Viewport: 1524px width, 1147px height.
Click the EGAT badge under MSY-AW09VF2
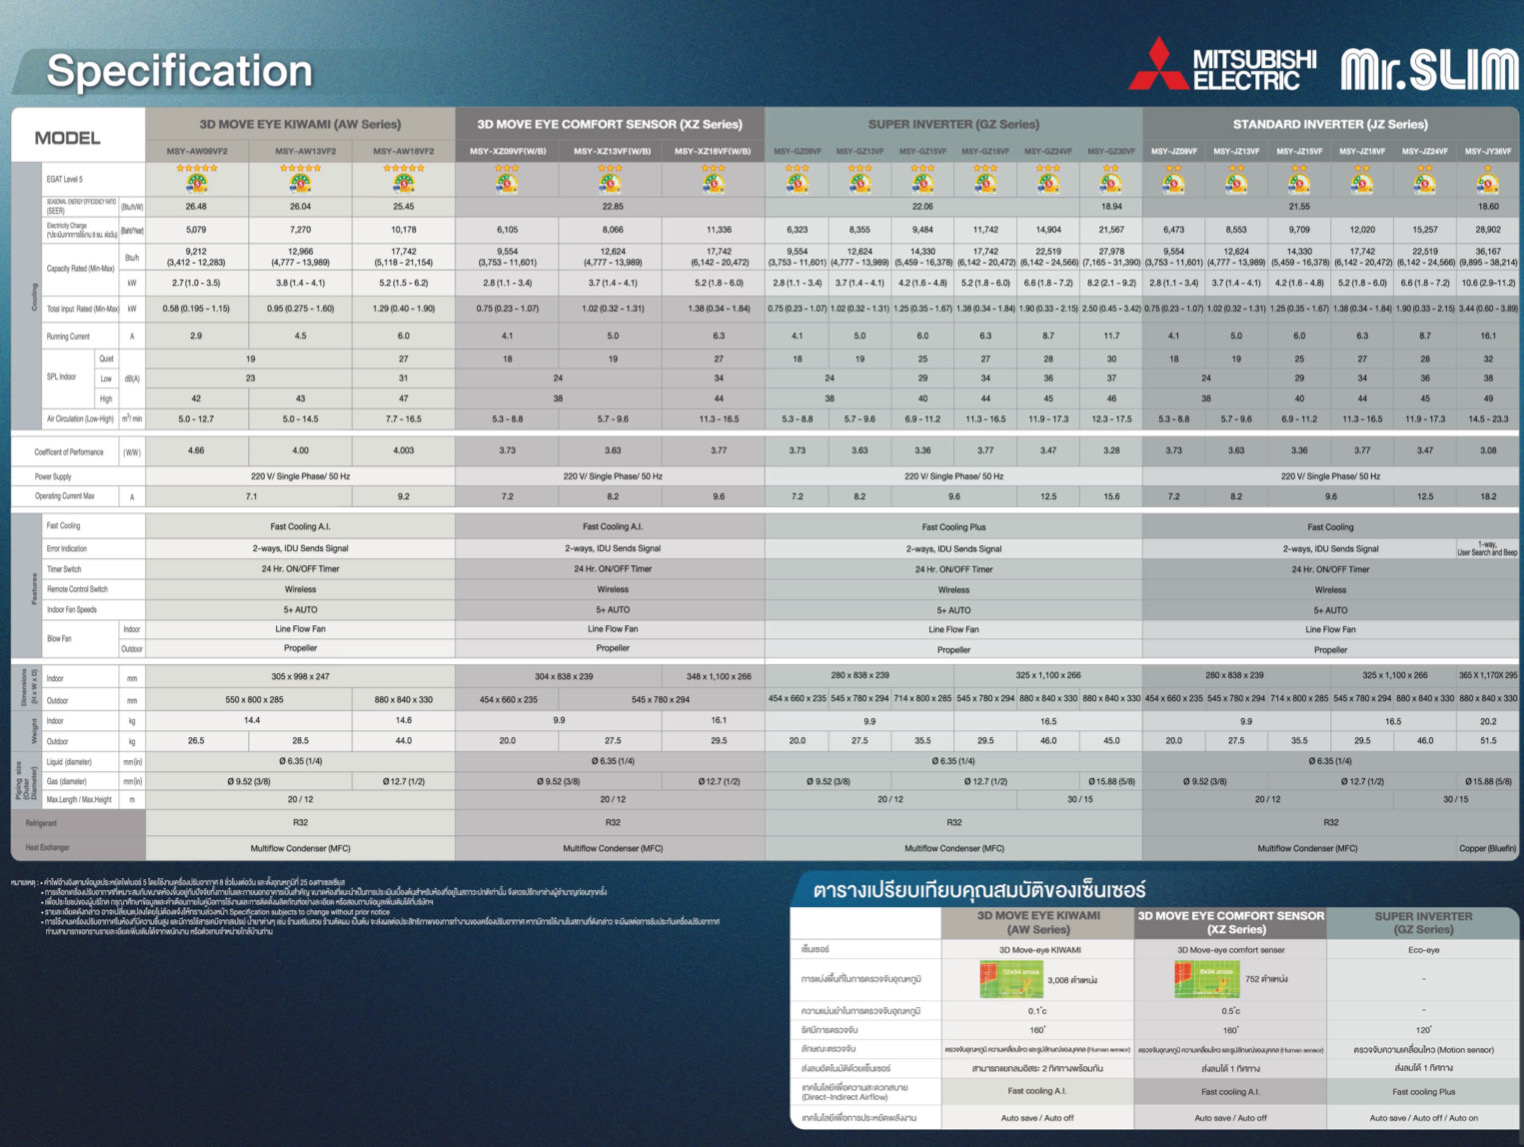[197, 183]
